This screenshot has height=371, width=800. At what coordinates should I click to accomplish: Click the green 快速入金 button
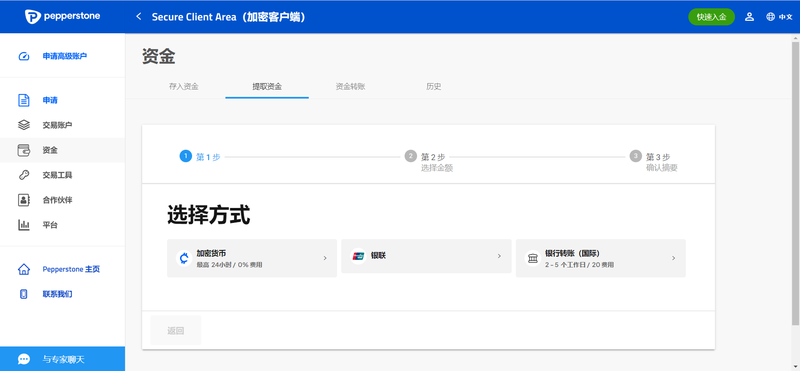[711, 17]
